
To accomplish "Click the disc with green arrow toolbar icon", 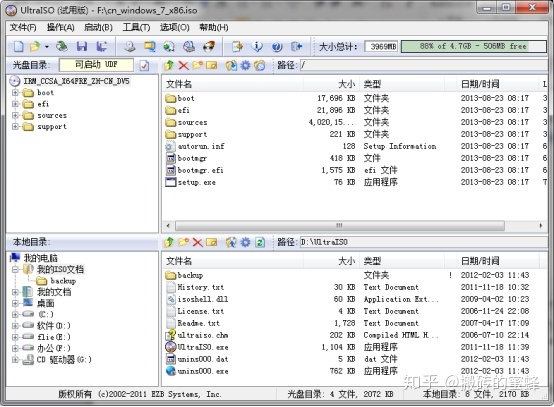I will [x=169, y=46].
